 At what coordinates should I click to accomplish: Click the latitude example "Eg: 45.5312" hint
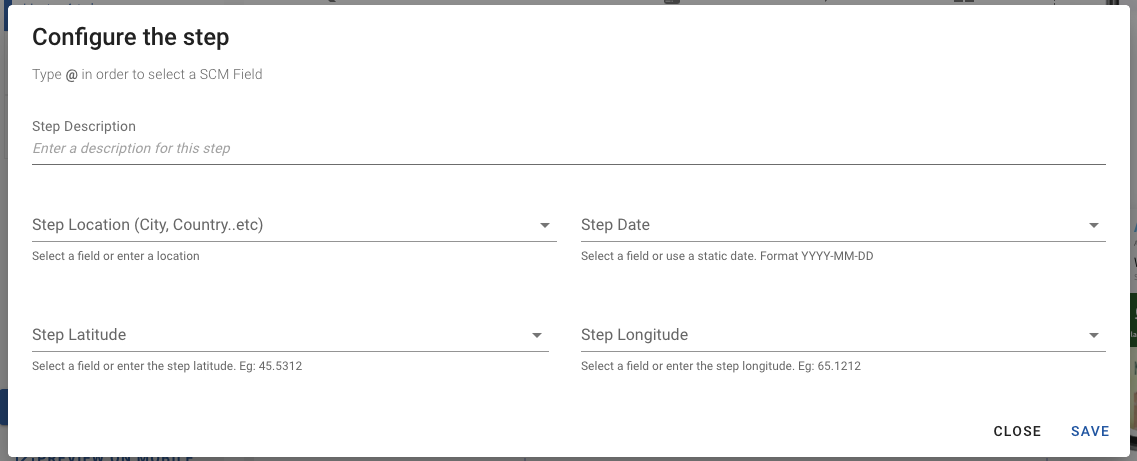[x=167, y=366]
